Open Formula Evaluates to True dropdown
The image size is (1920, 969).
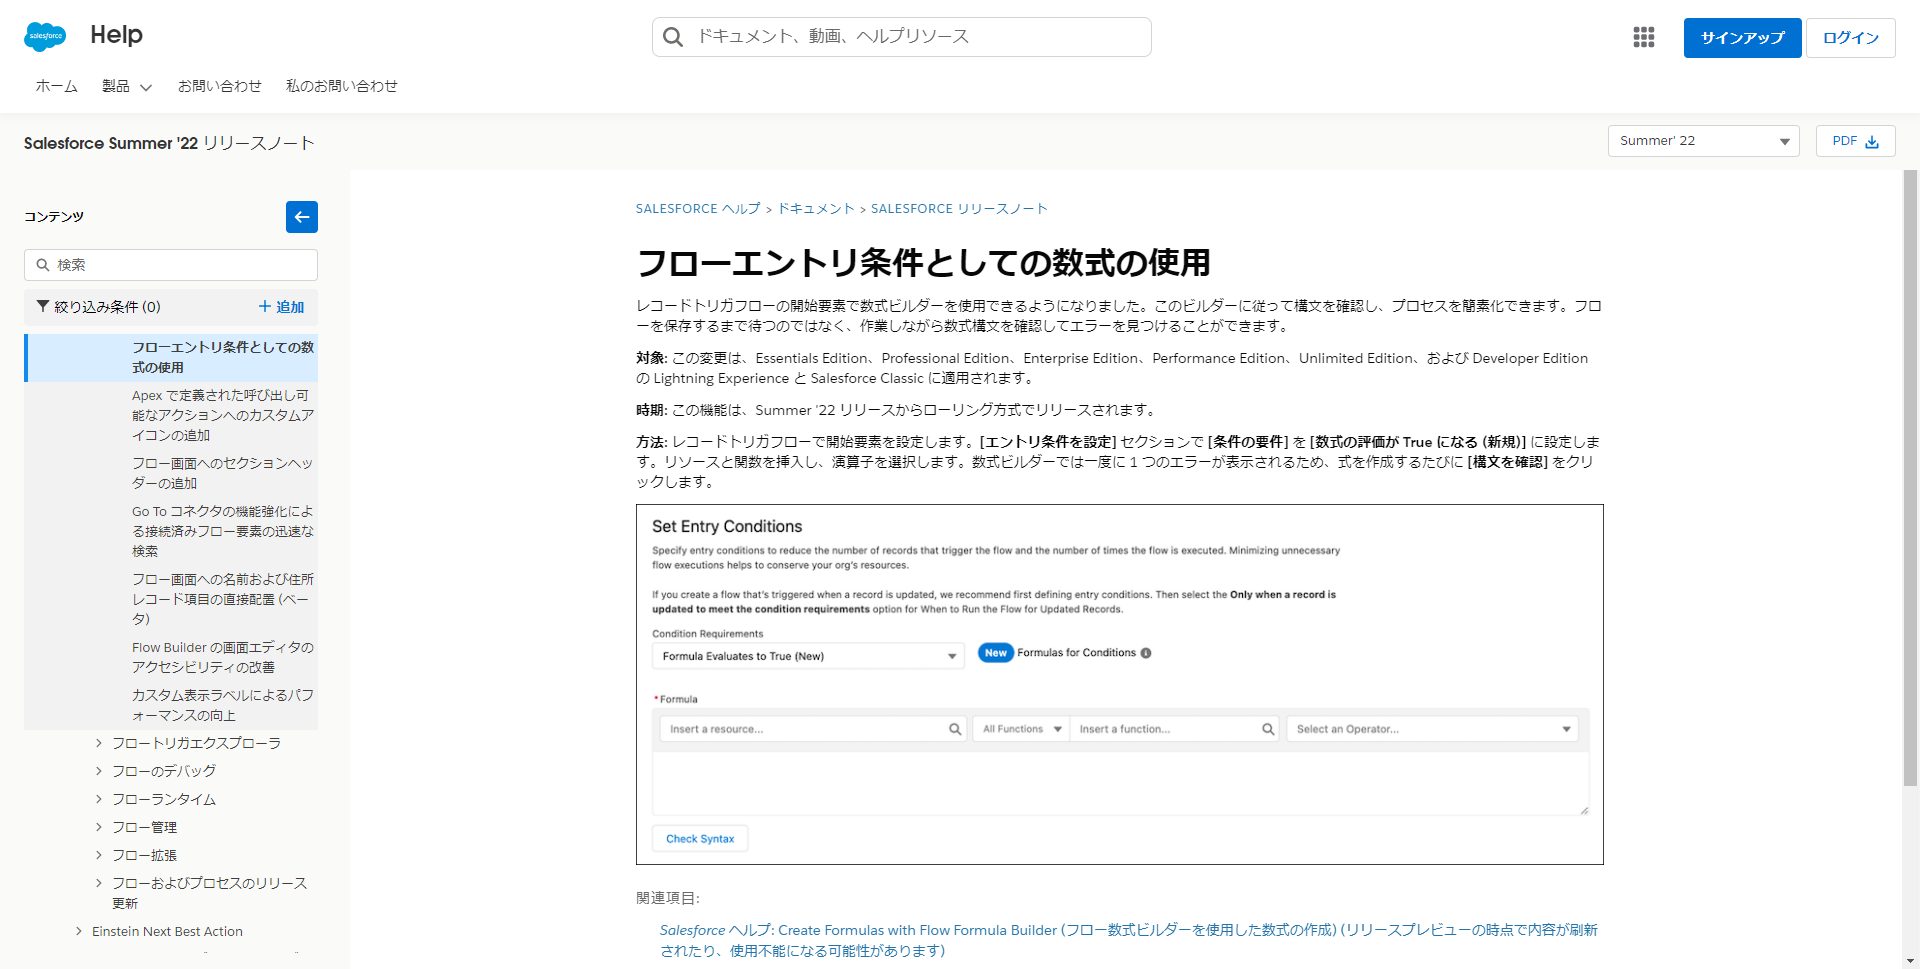(x=808, y=656)
